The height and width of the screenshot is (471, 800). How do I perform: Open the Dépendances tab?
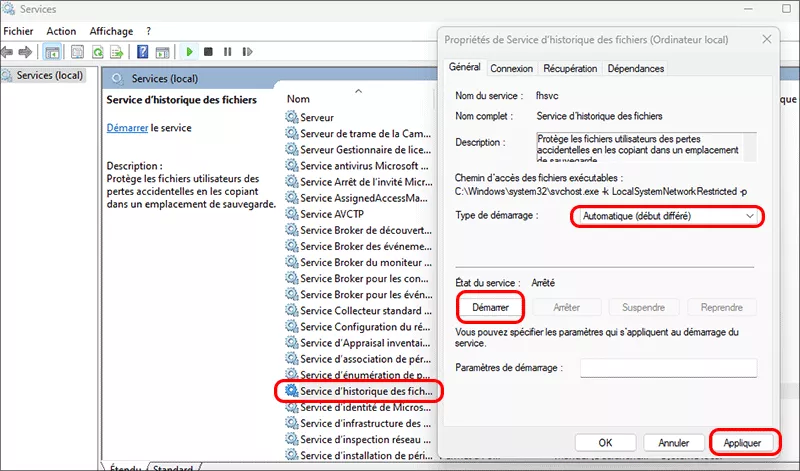pos(635,68)
